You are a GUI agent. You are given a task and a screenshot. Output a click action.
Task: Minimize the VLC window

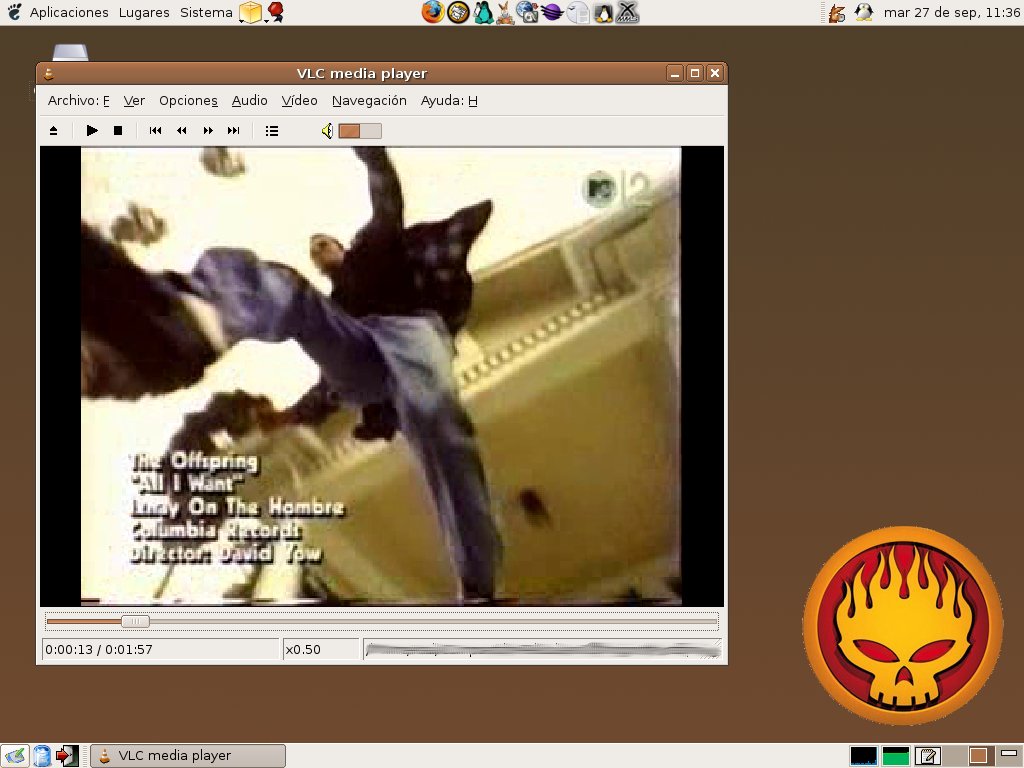[675, 73]
